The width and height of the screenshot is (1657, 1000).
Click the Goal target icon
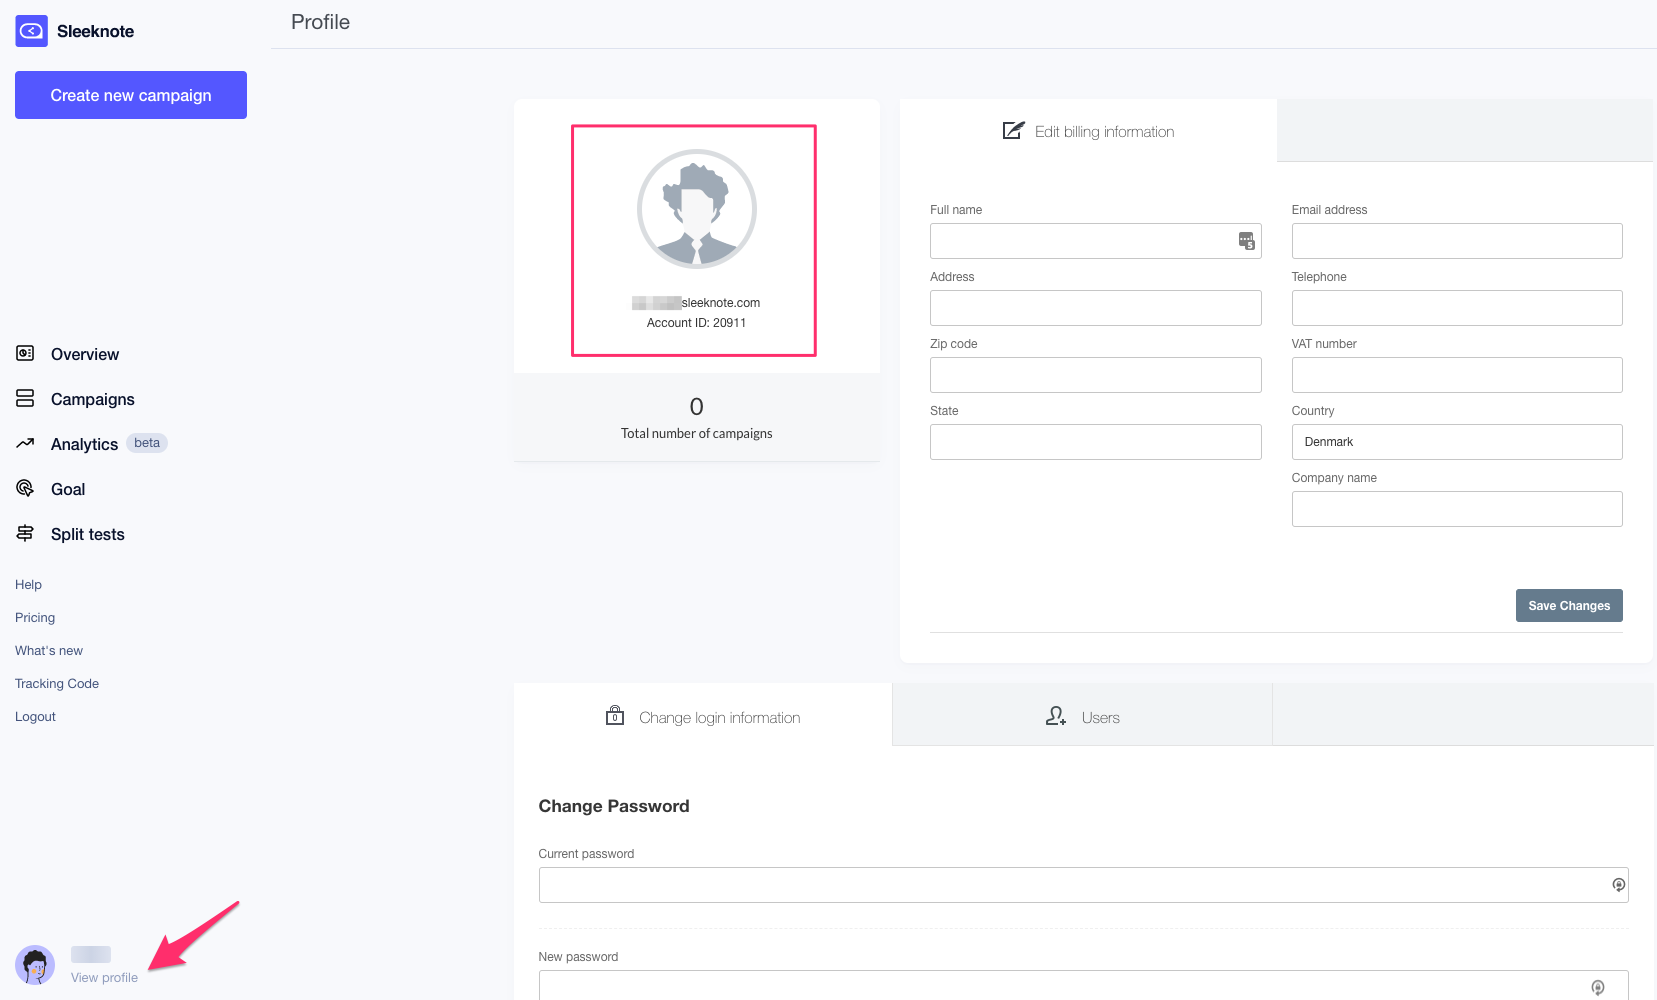click(25, 488)
